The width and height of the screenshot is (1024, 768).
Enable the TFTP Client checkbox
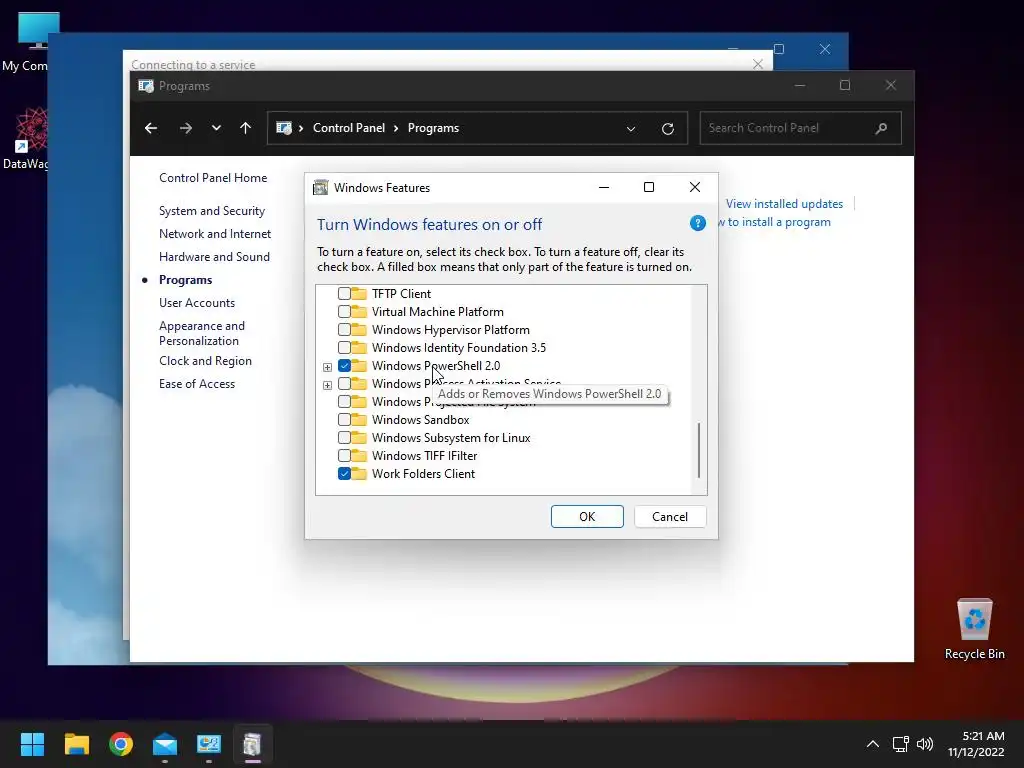(344, 293)
